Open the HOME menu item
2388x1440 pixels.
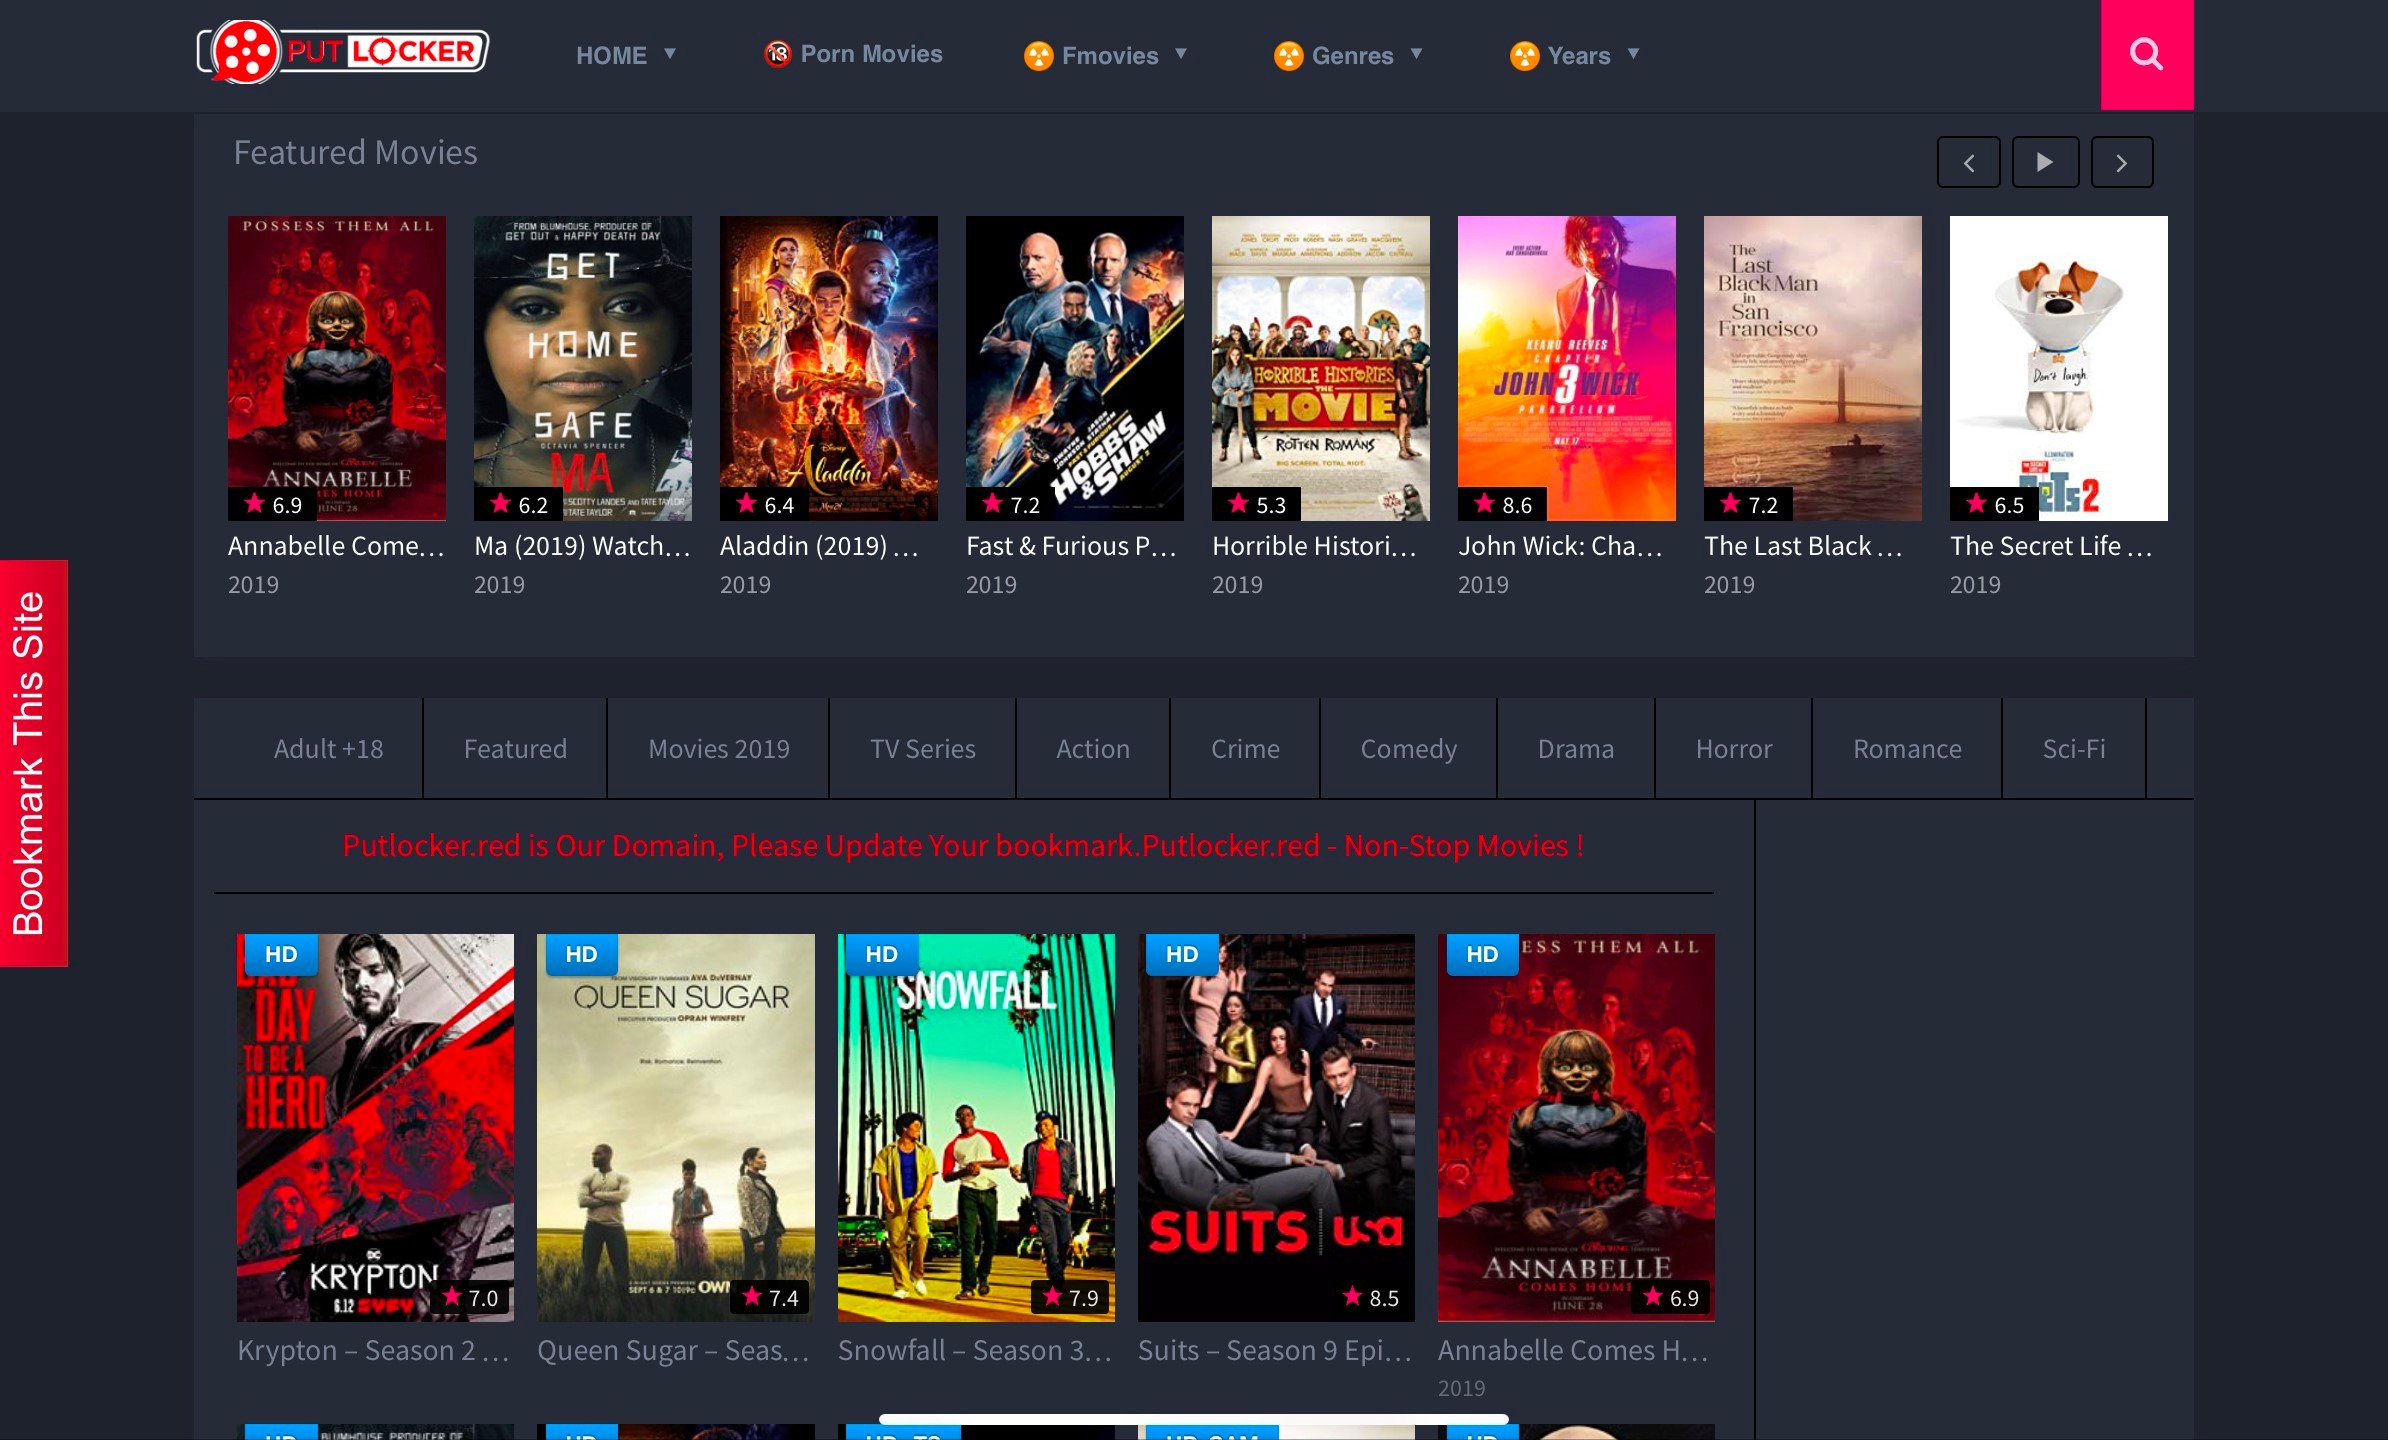[x=611, y=55]
